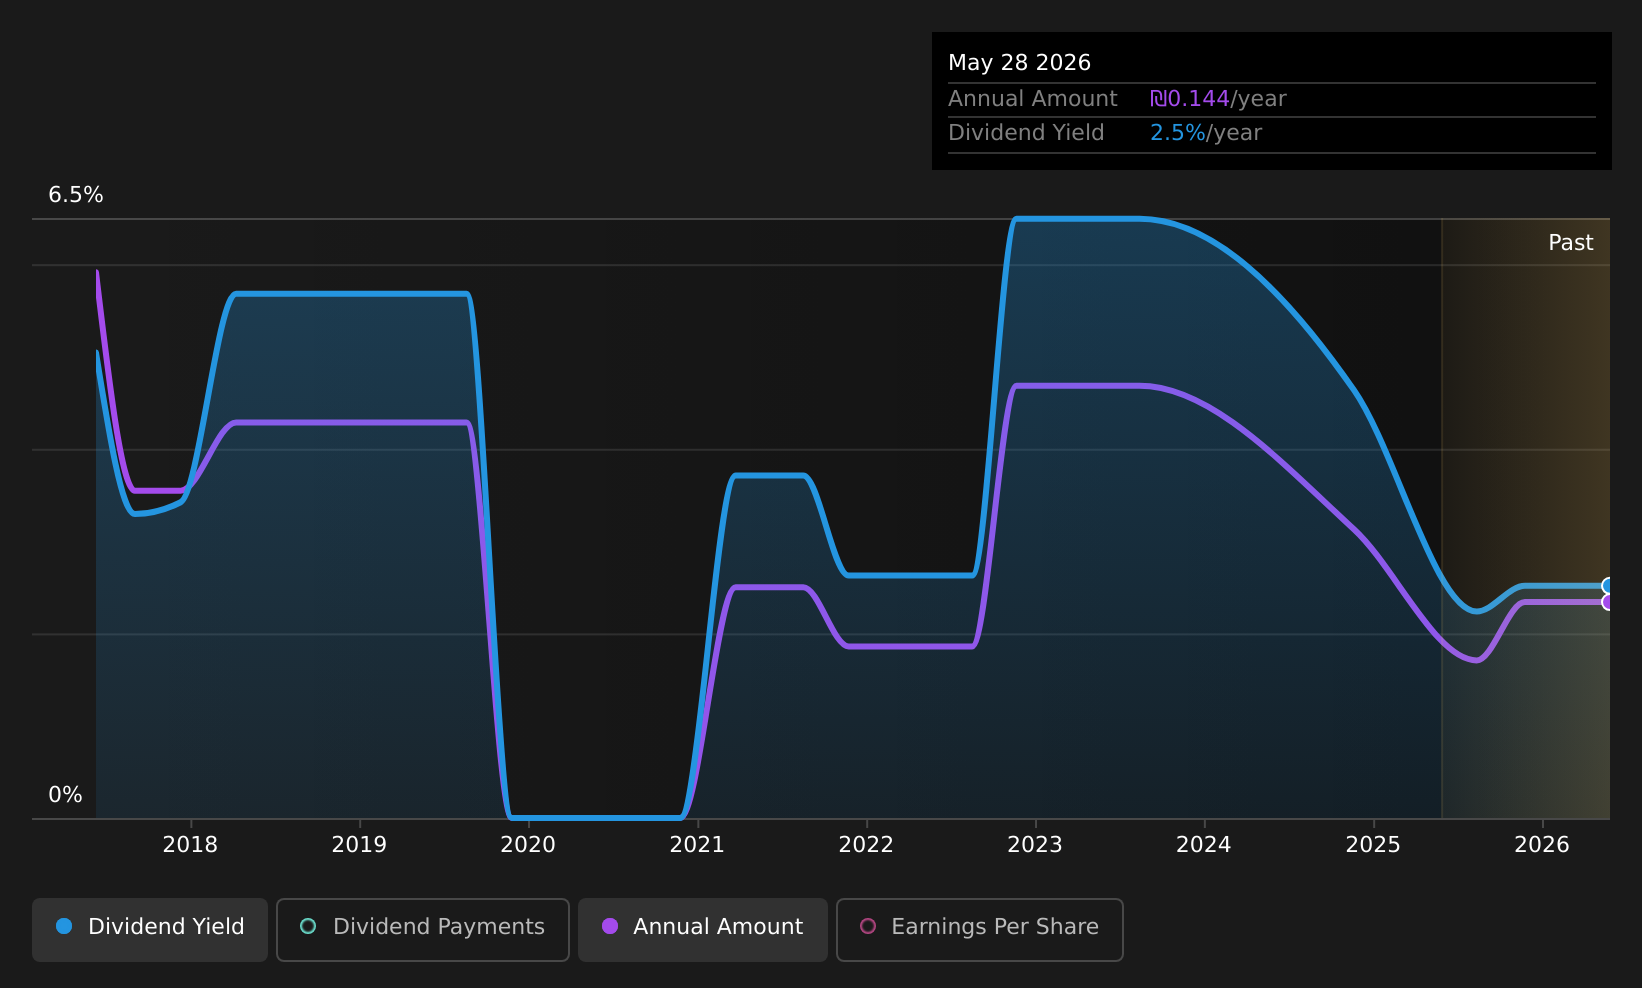
Task: Click the 2021 axis label
Action: [697, 845]
